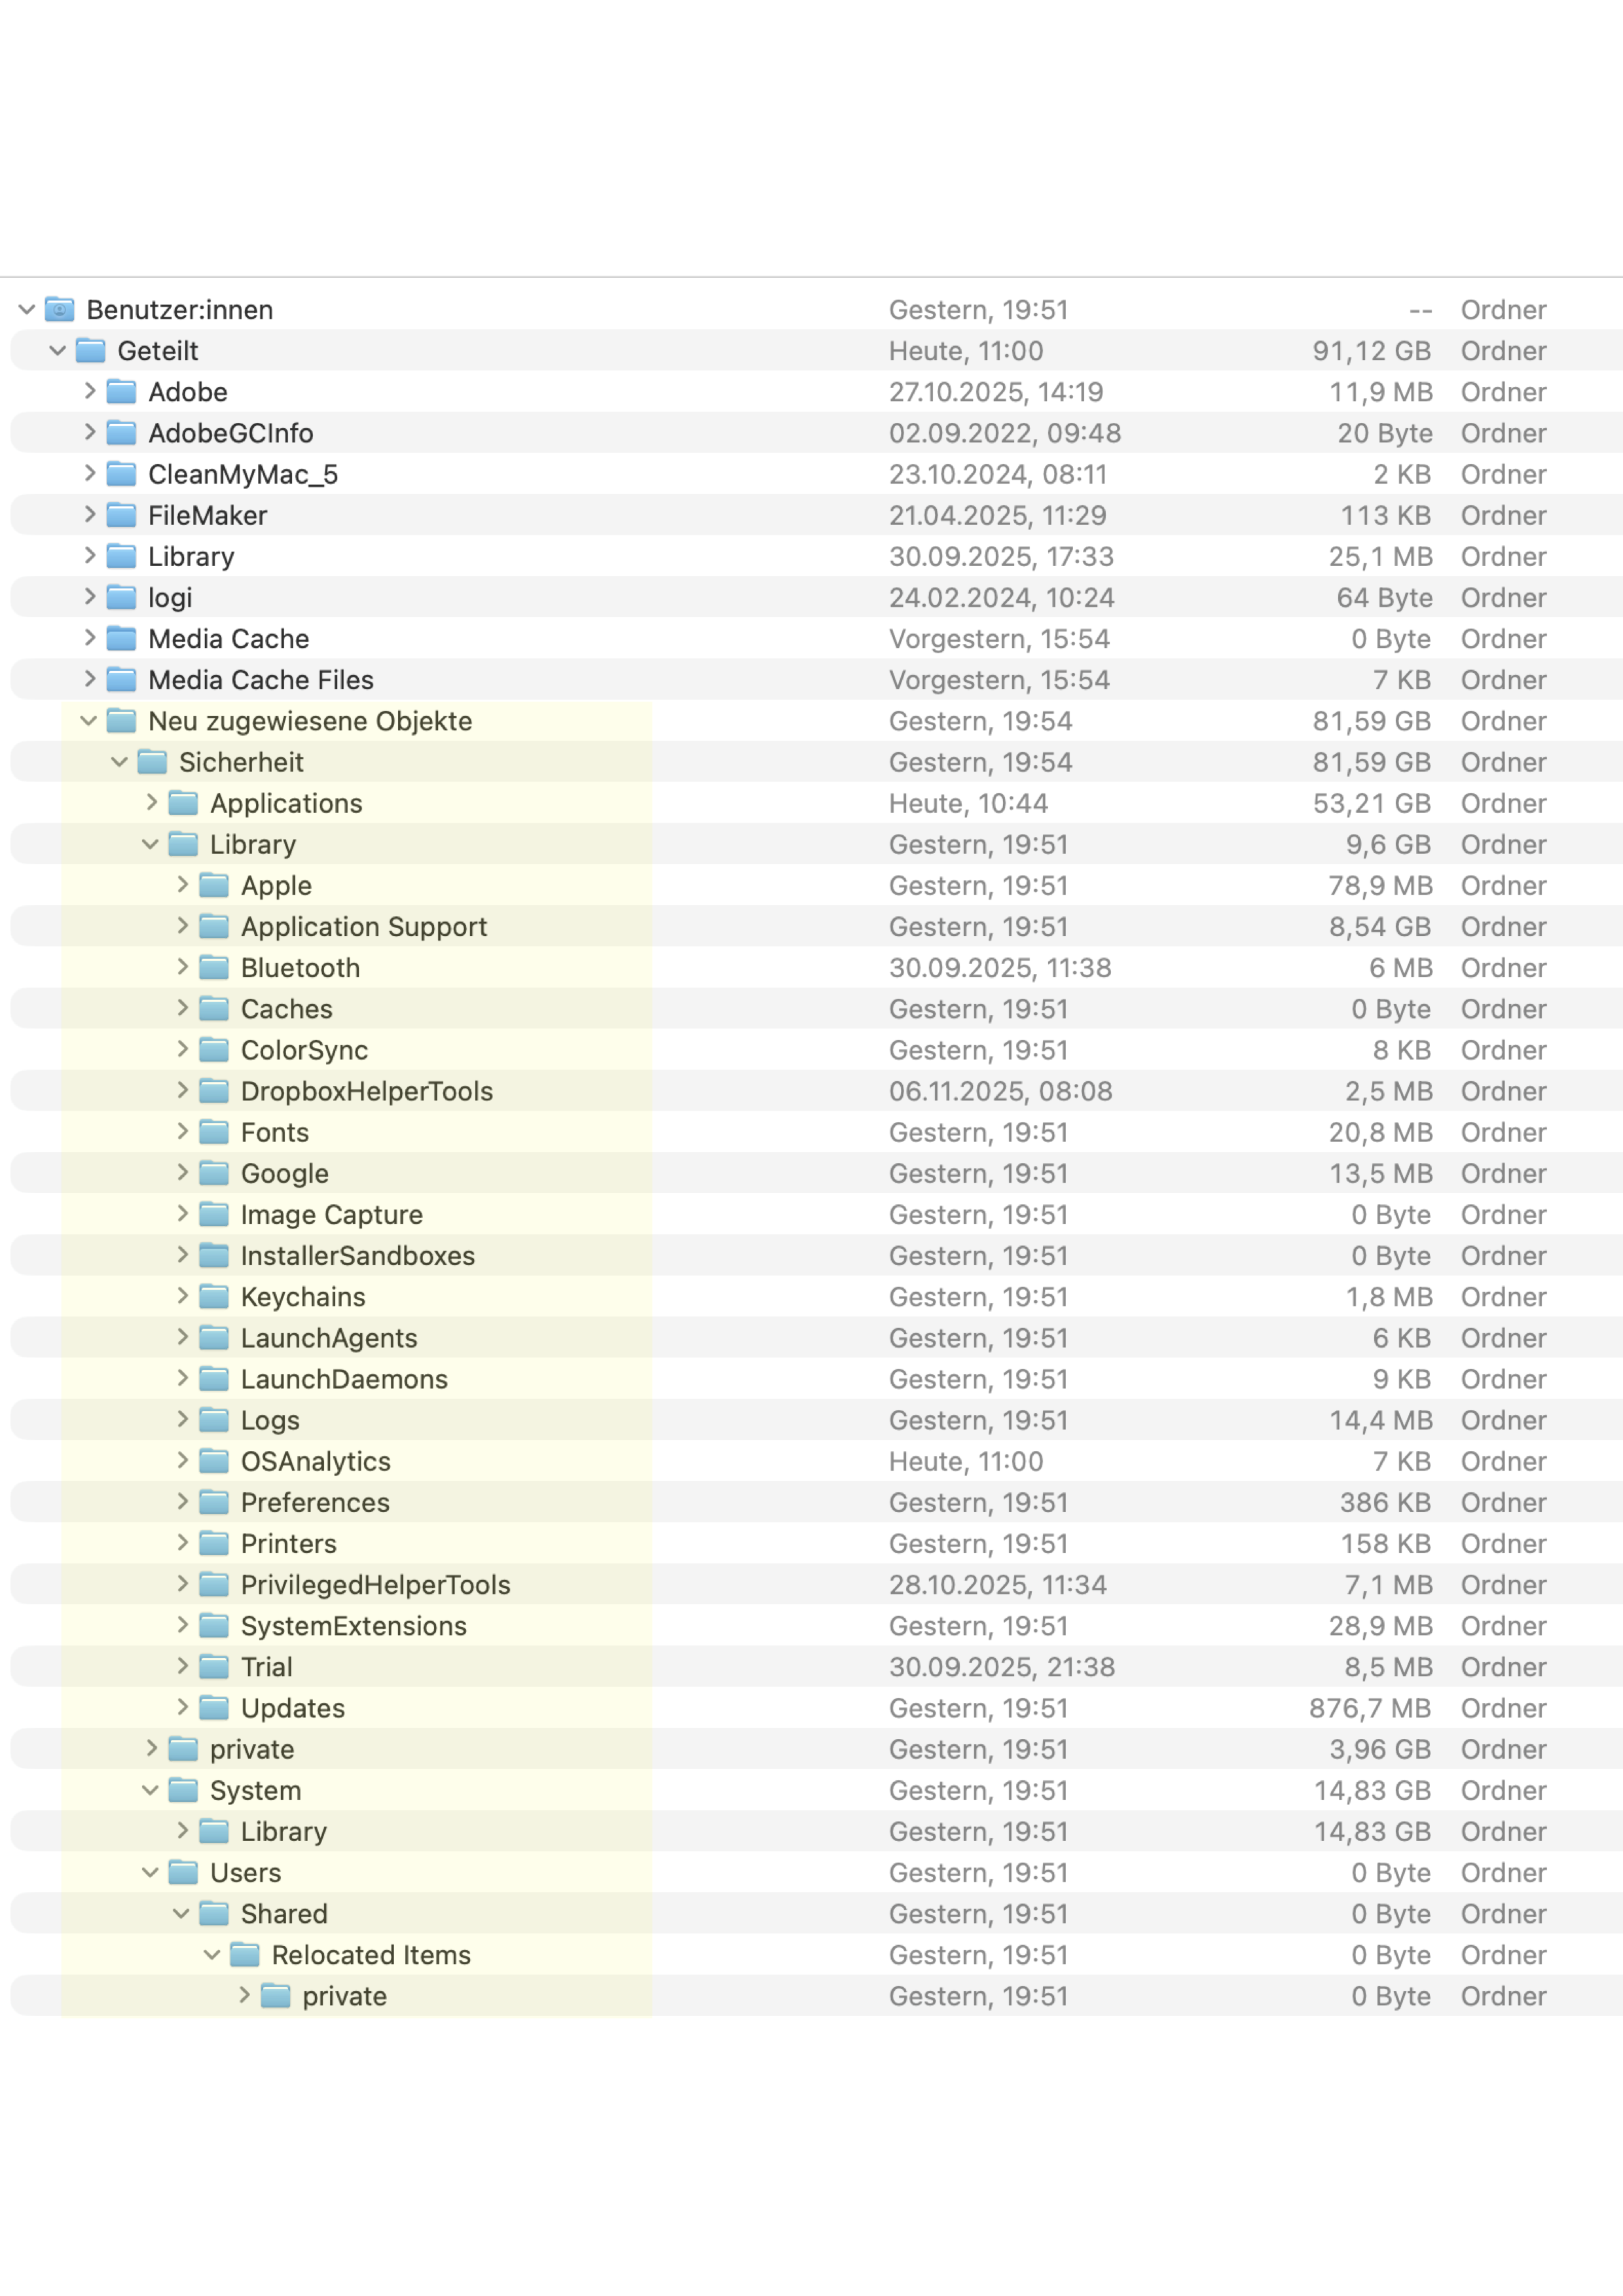This screenshot has height=2296, width=1623.
Task: Click the Geteilt folder icon
Action: point(91,351)
